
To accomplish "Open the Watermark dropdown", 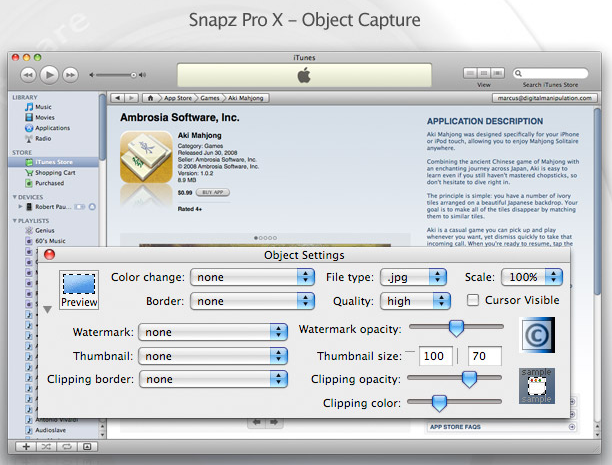I will point(213,332).
